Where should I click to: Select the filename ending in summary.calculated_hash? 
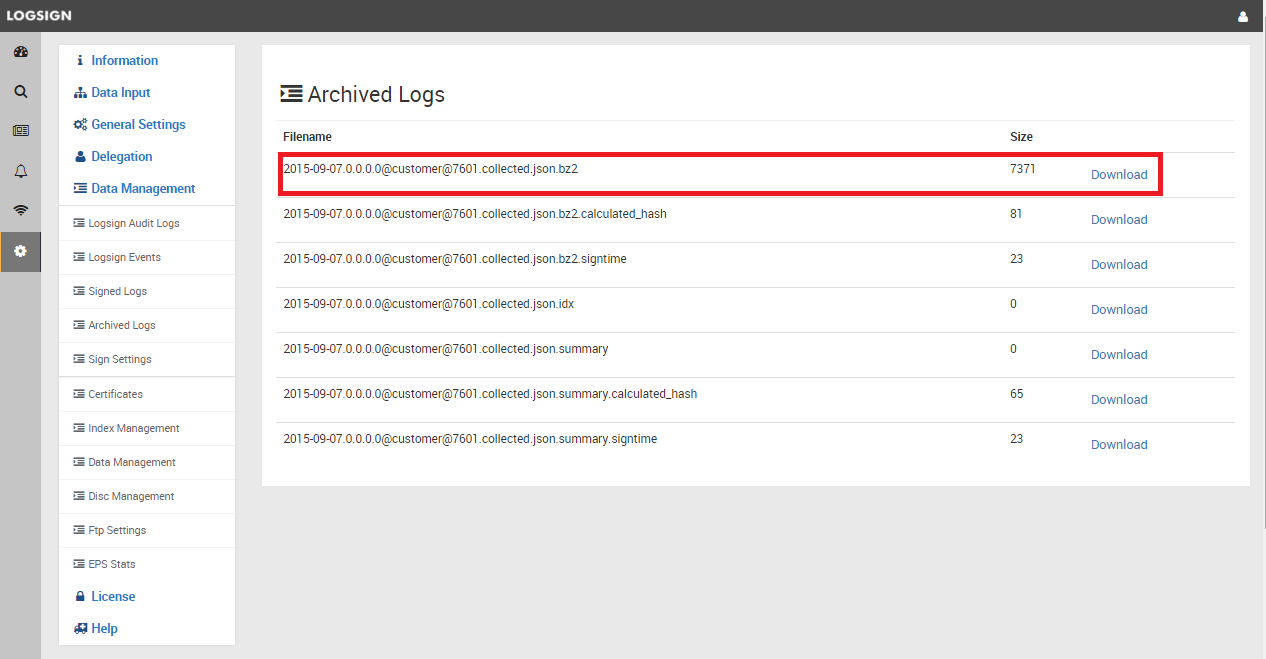pos(490,394)
